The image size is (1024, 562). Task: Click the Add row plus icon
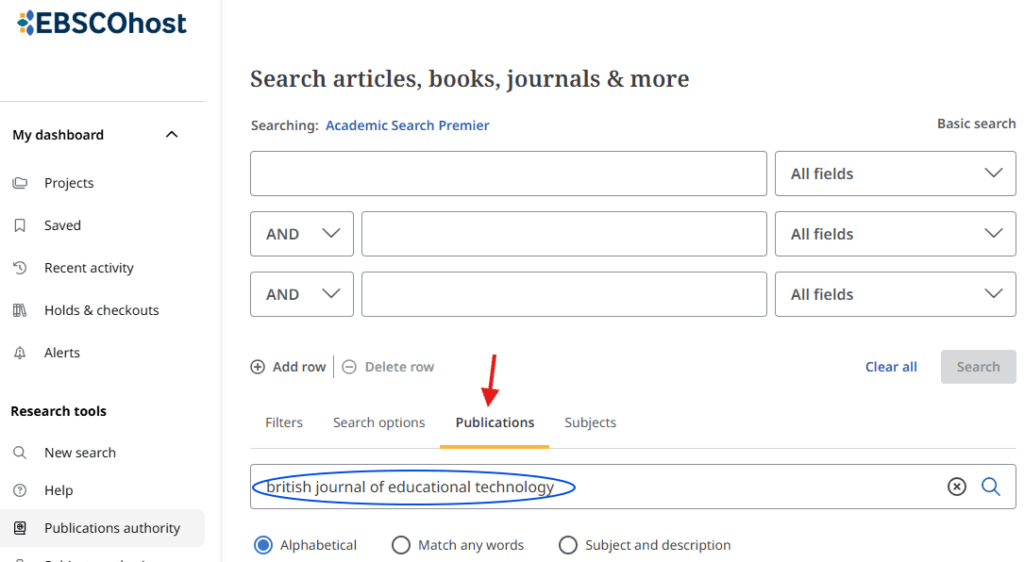click(x=258, y=367)
